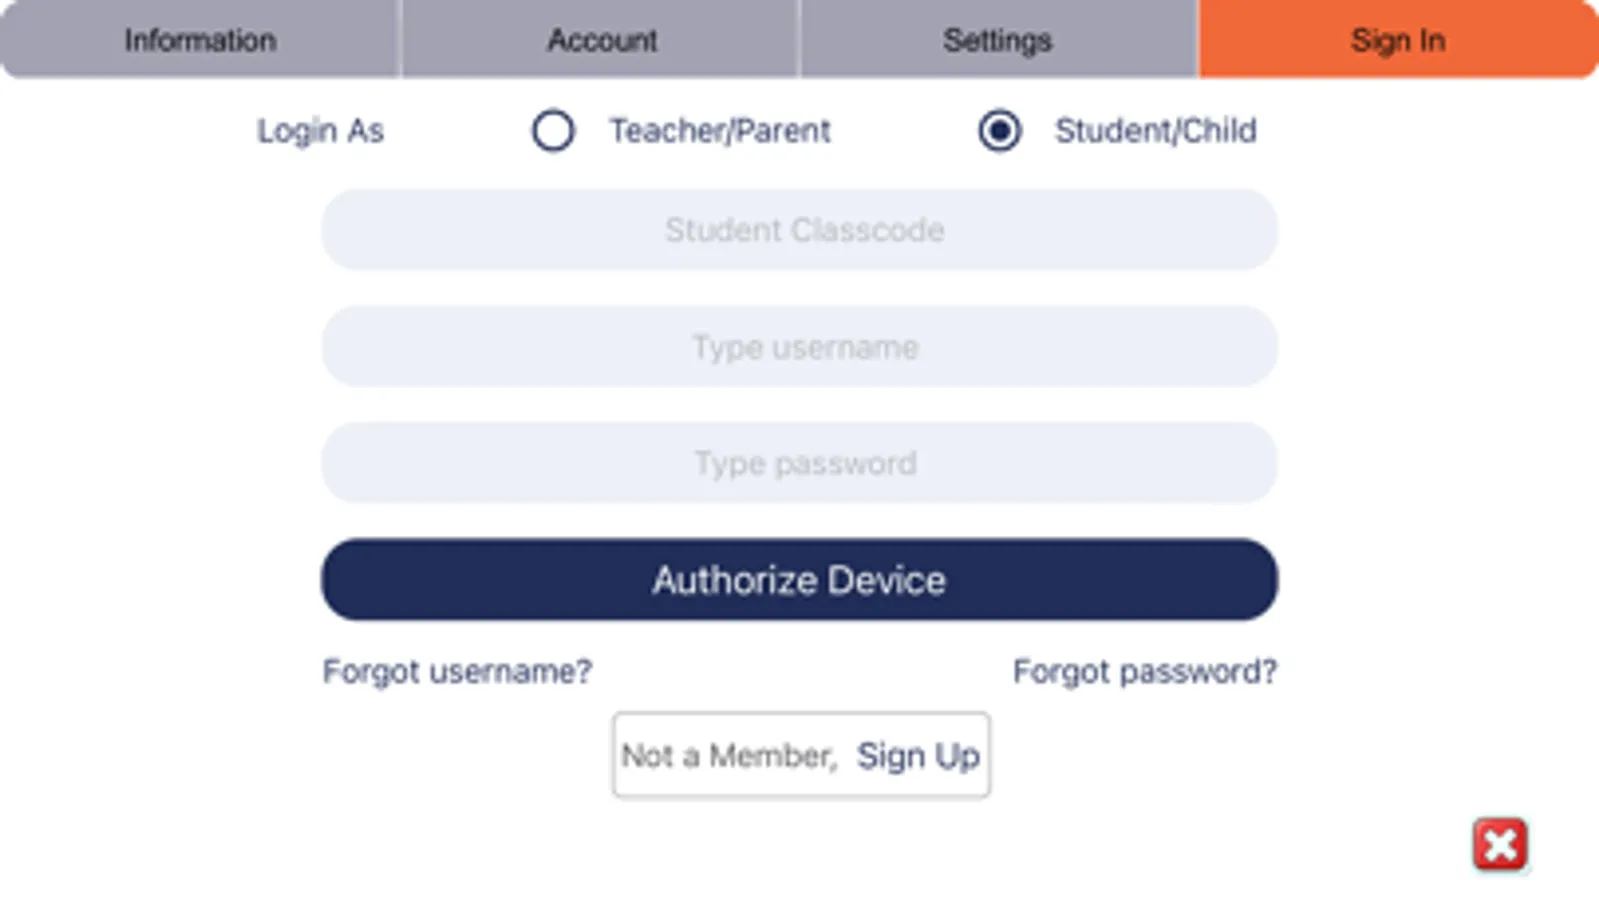Focus the Type password field
Image resolution: width=1599 pixels, height=900 pixels.
coord(799,463)
